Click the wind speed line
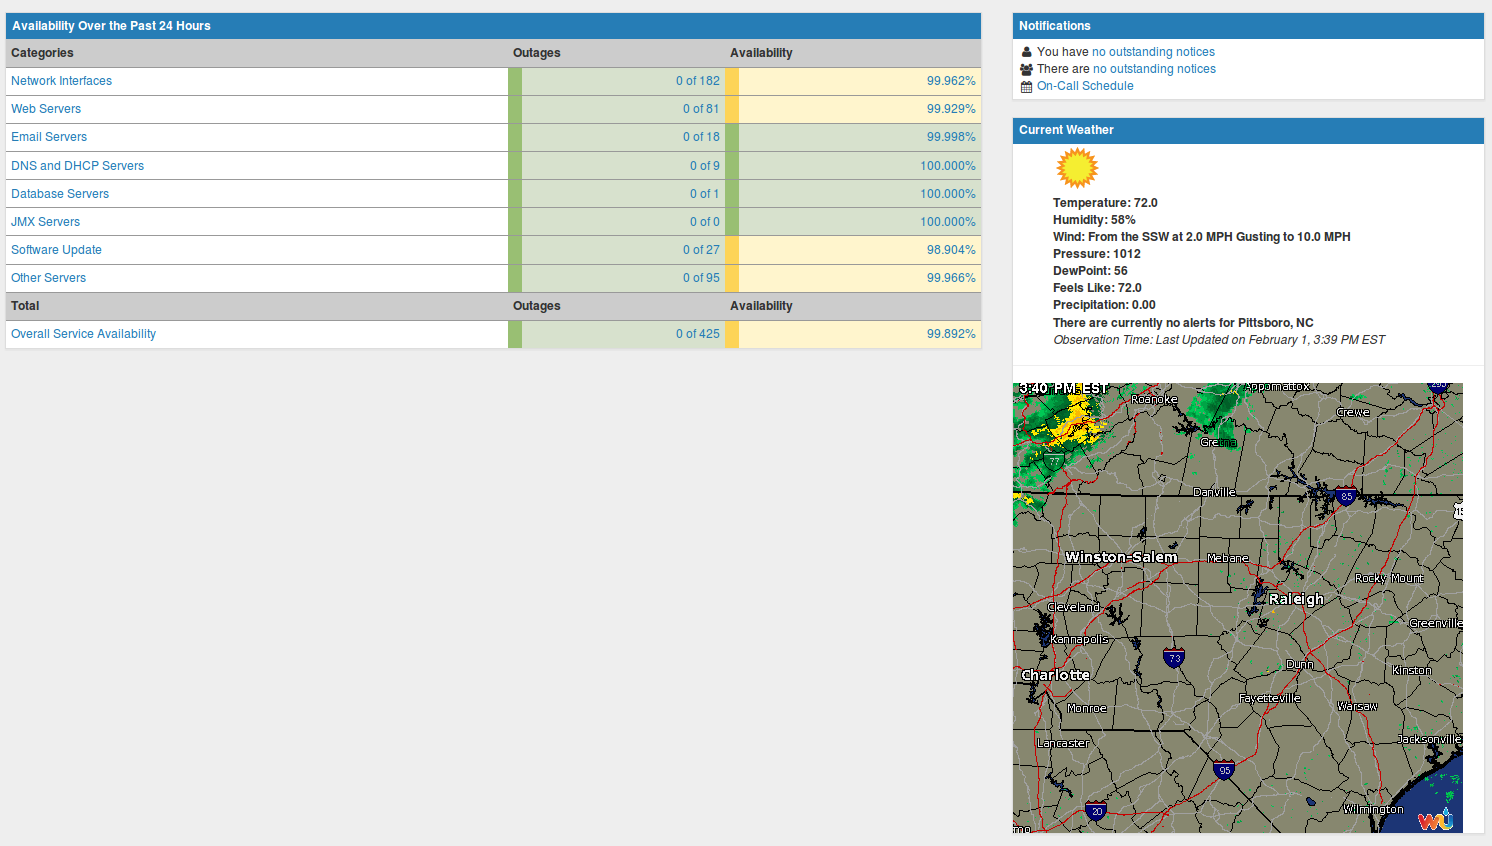The image size is (1492, 846). point(1202,237)
